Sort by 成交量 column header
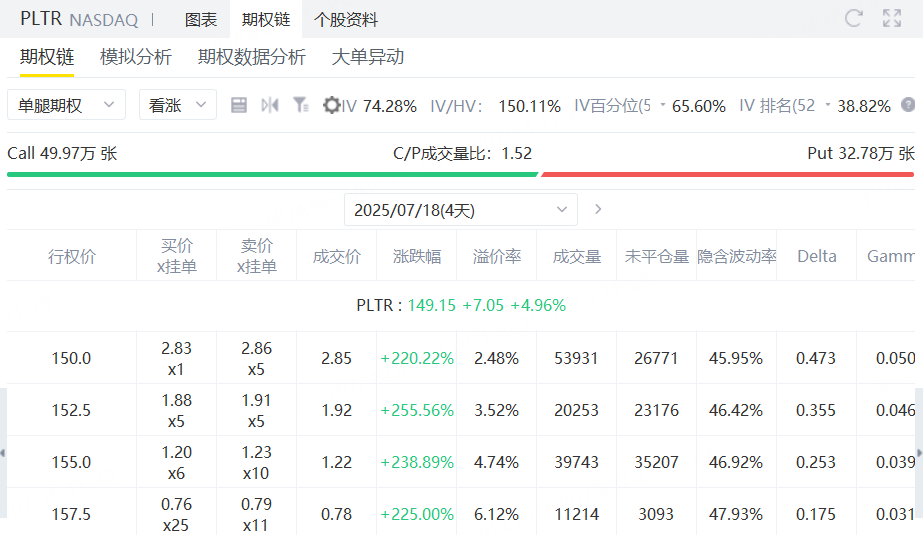Image resolution: width=923 pixels, height=535 pixels. click(x=577, y=256)
